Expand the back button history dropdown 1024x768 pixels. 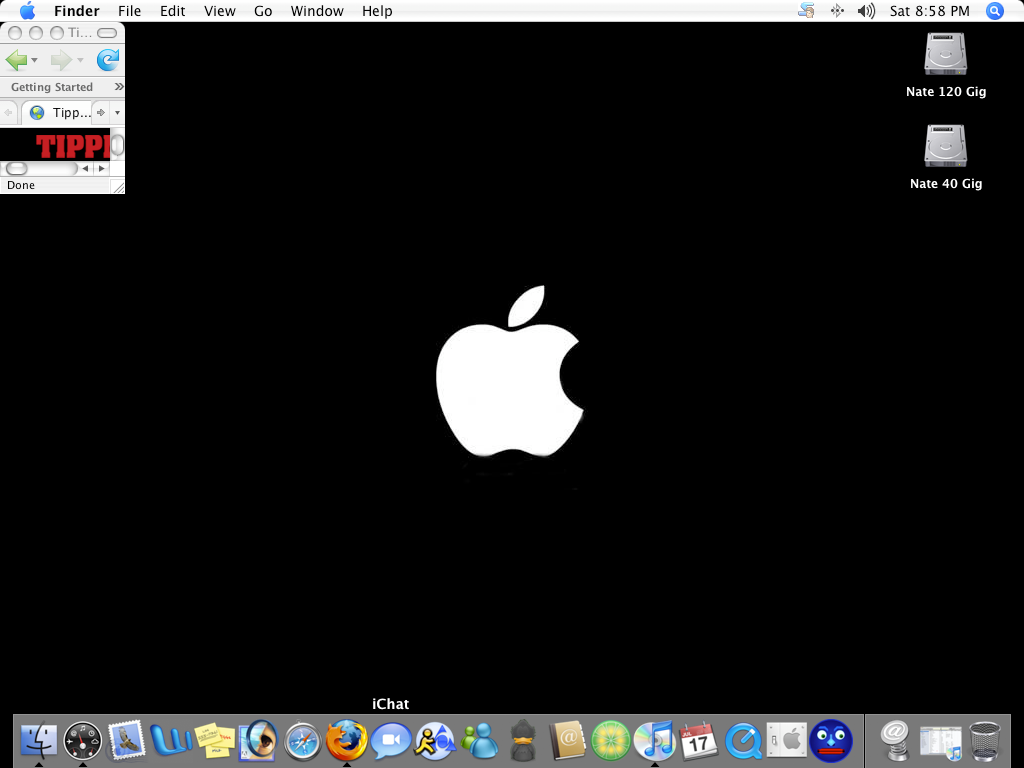(35, 61)
